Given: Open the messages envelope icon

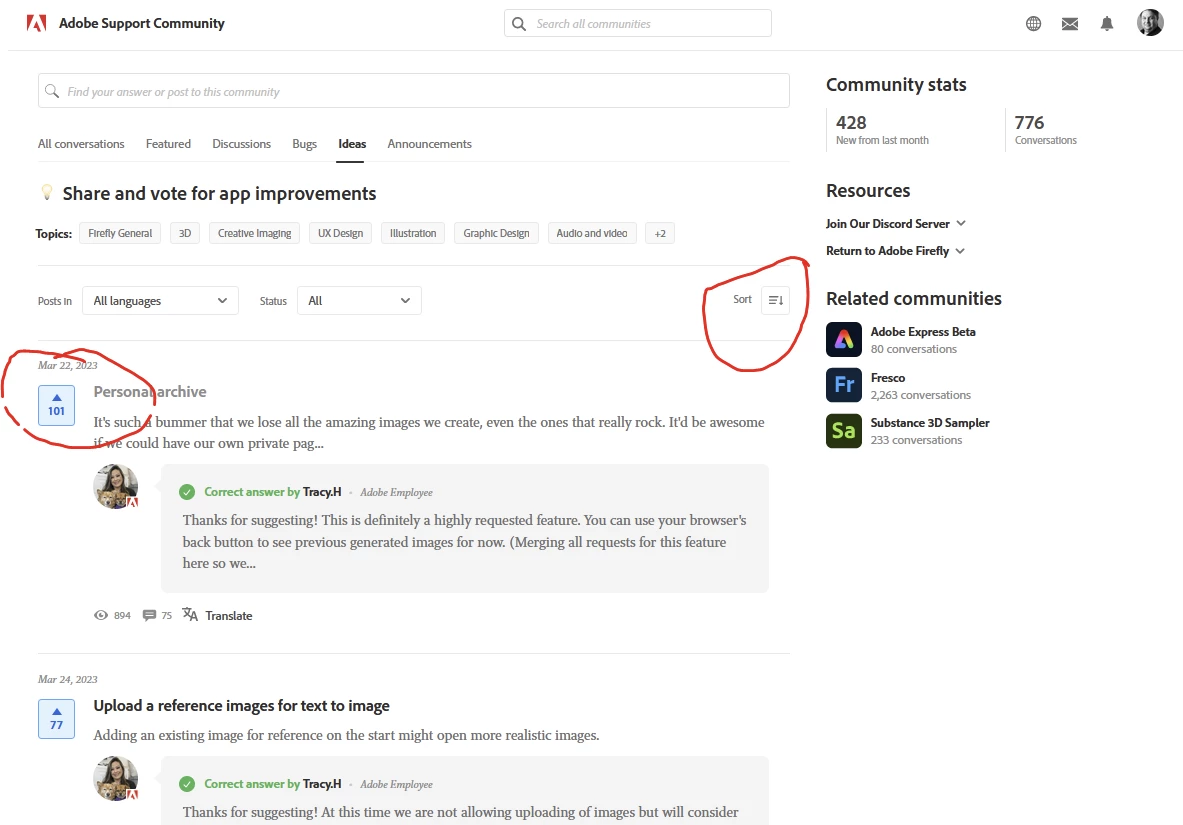Looking at the screenshot, I should click(1070, 24).
